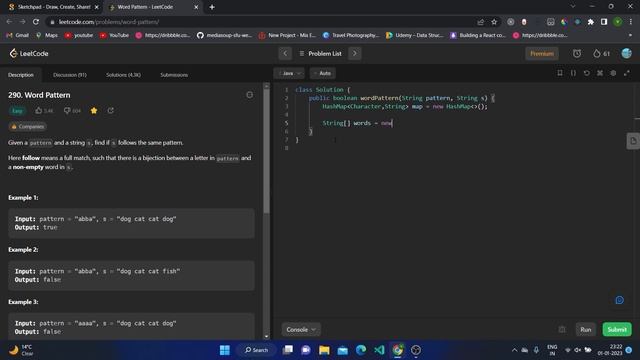
Task: Toggle editor fullscreen icon
Action: click(627, 73)
